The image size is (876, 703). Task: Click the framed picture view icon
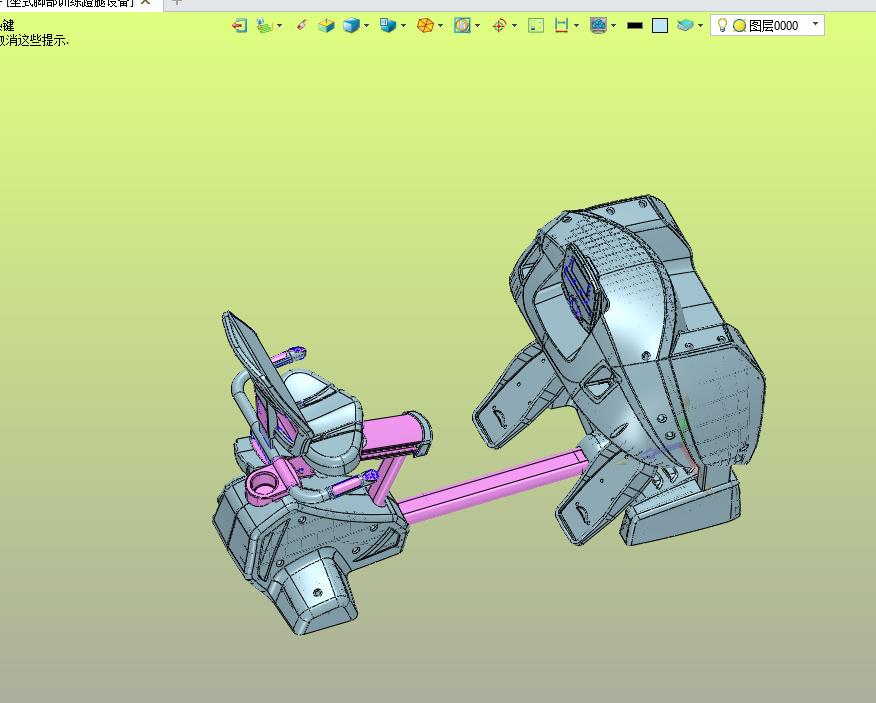[462, 25]
